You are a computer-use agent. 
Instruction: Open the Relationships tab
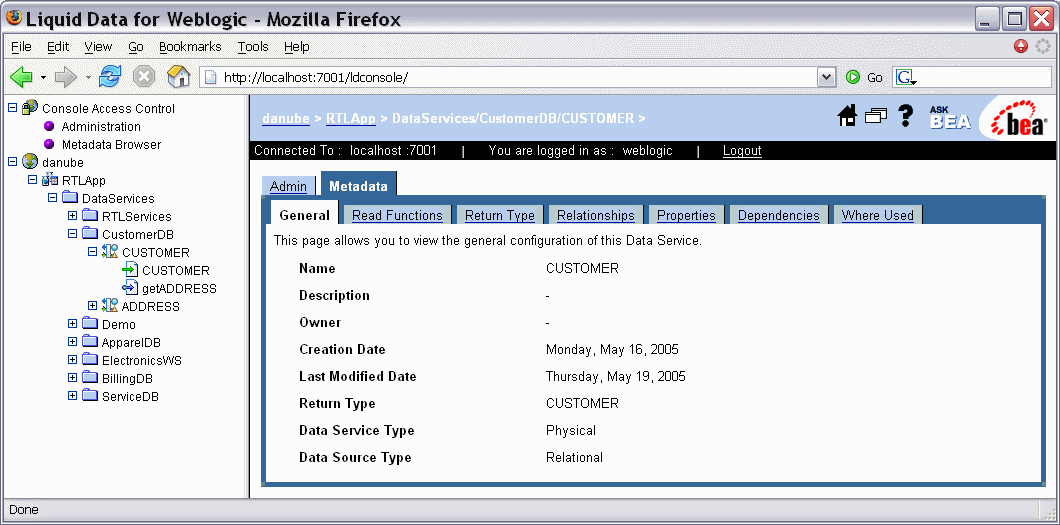coord(596,215)
